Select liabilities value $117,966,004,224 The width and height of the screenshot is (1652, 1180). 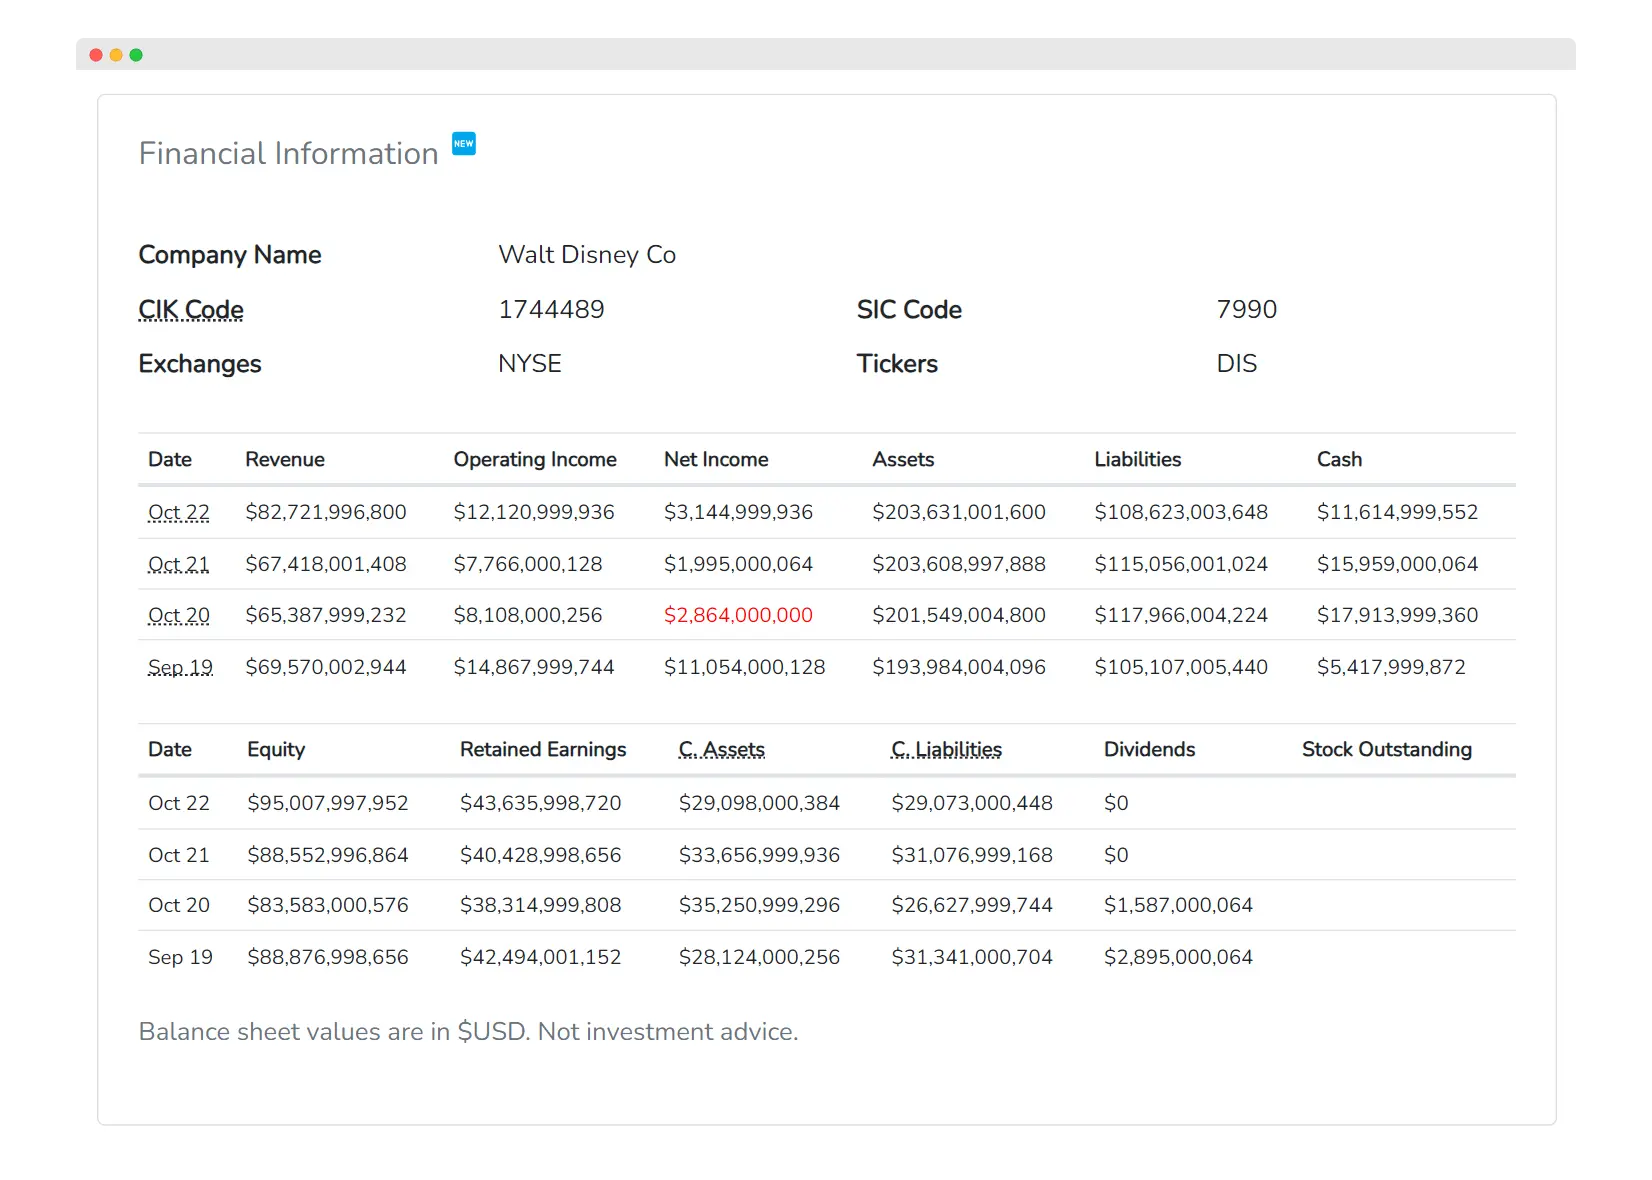point(1181,615)
